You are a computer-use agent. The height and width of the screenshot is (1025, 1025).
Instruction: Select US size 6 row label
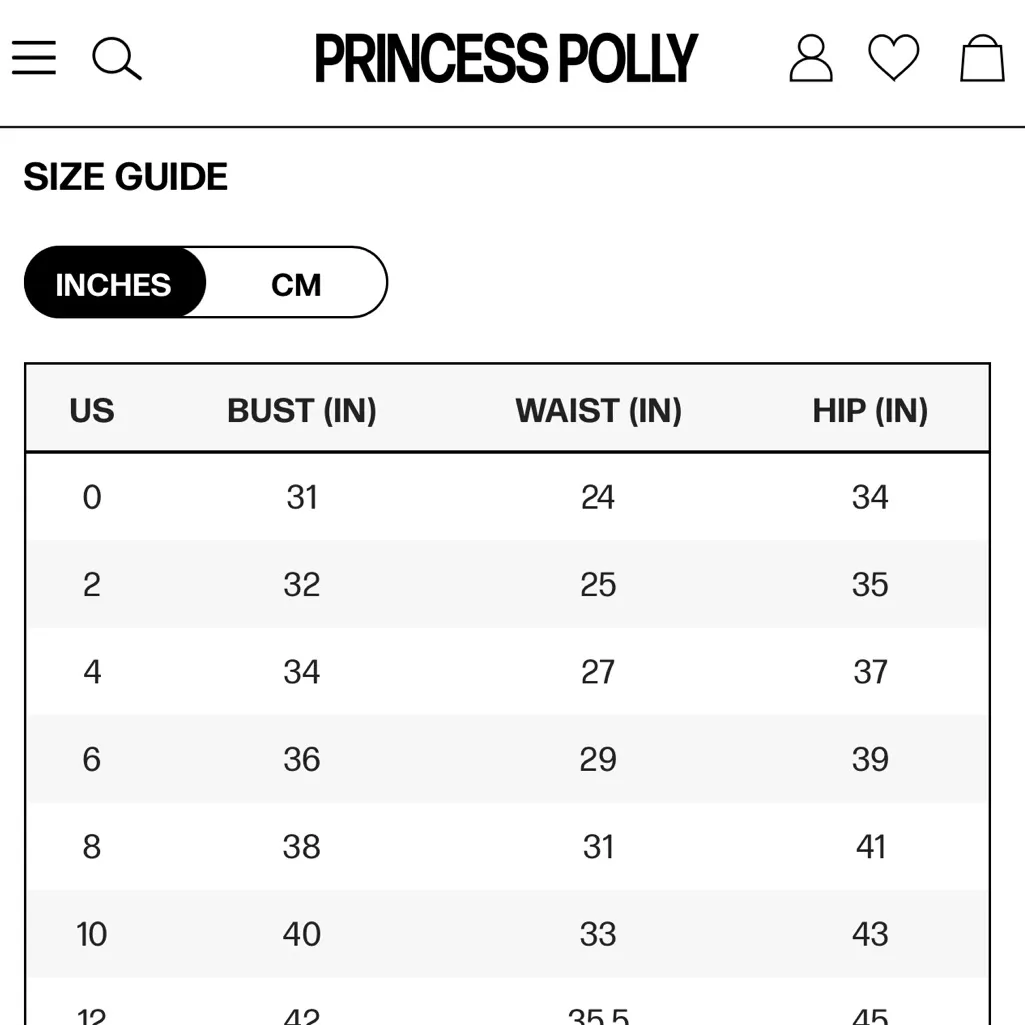pyautogui.click(x=92, y=759)
